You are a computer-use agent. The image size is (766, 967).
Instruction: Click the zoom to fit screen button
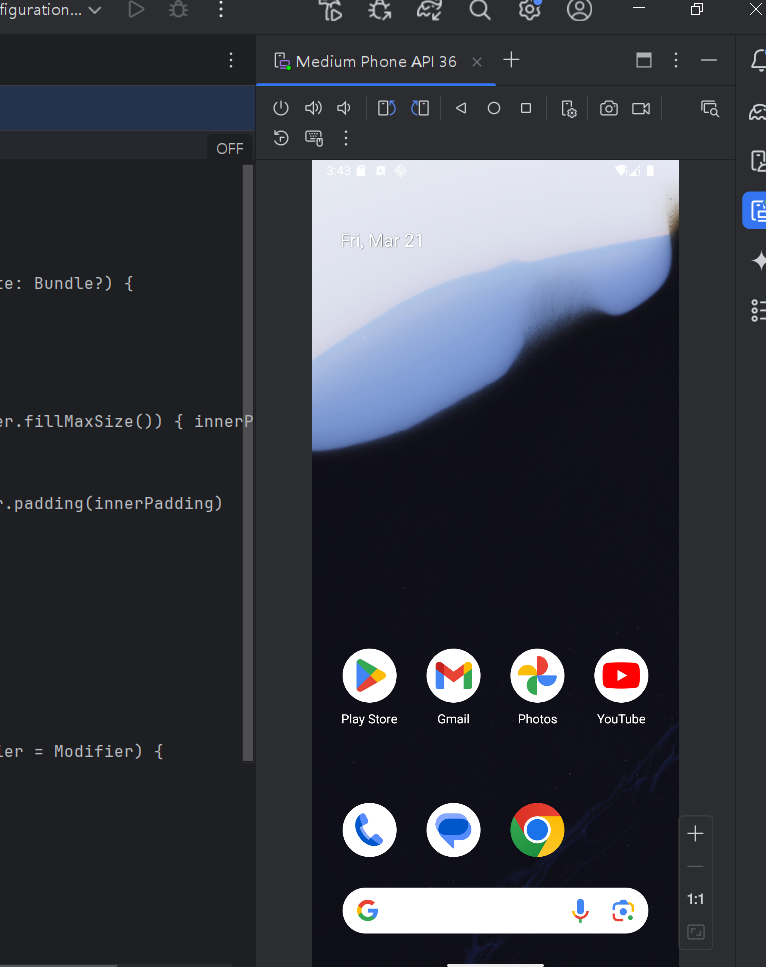(x=696, y=932)
